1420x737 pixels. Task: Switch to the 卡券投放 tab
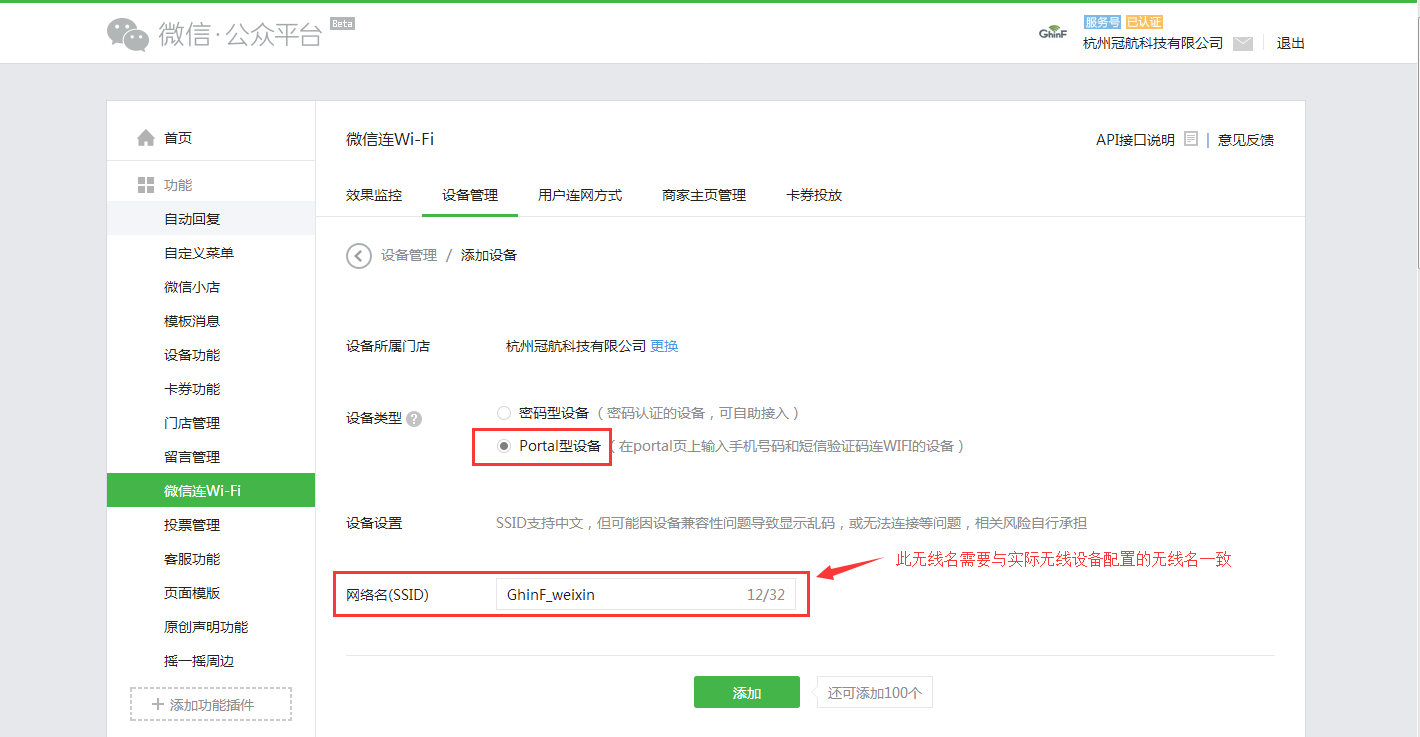pyautogui.click(x=814, y=196)
